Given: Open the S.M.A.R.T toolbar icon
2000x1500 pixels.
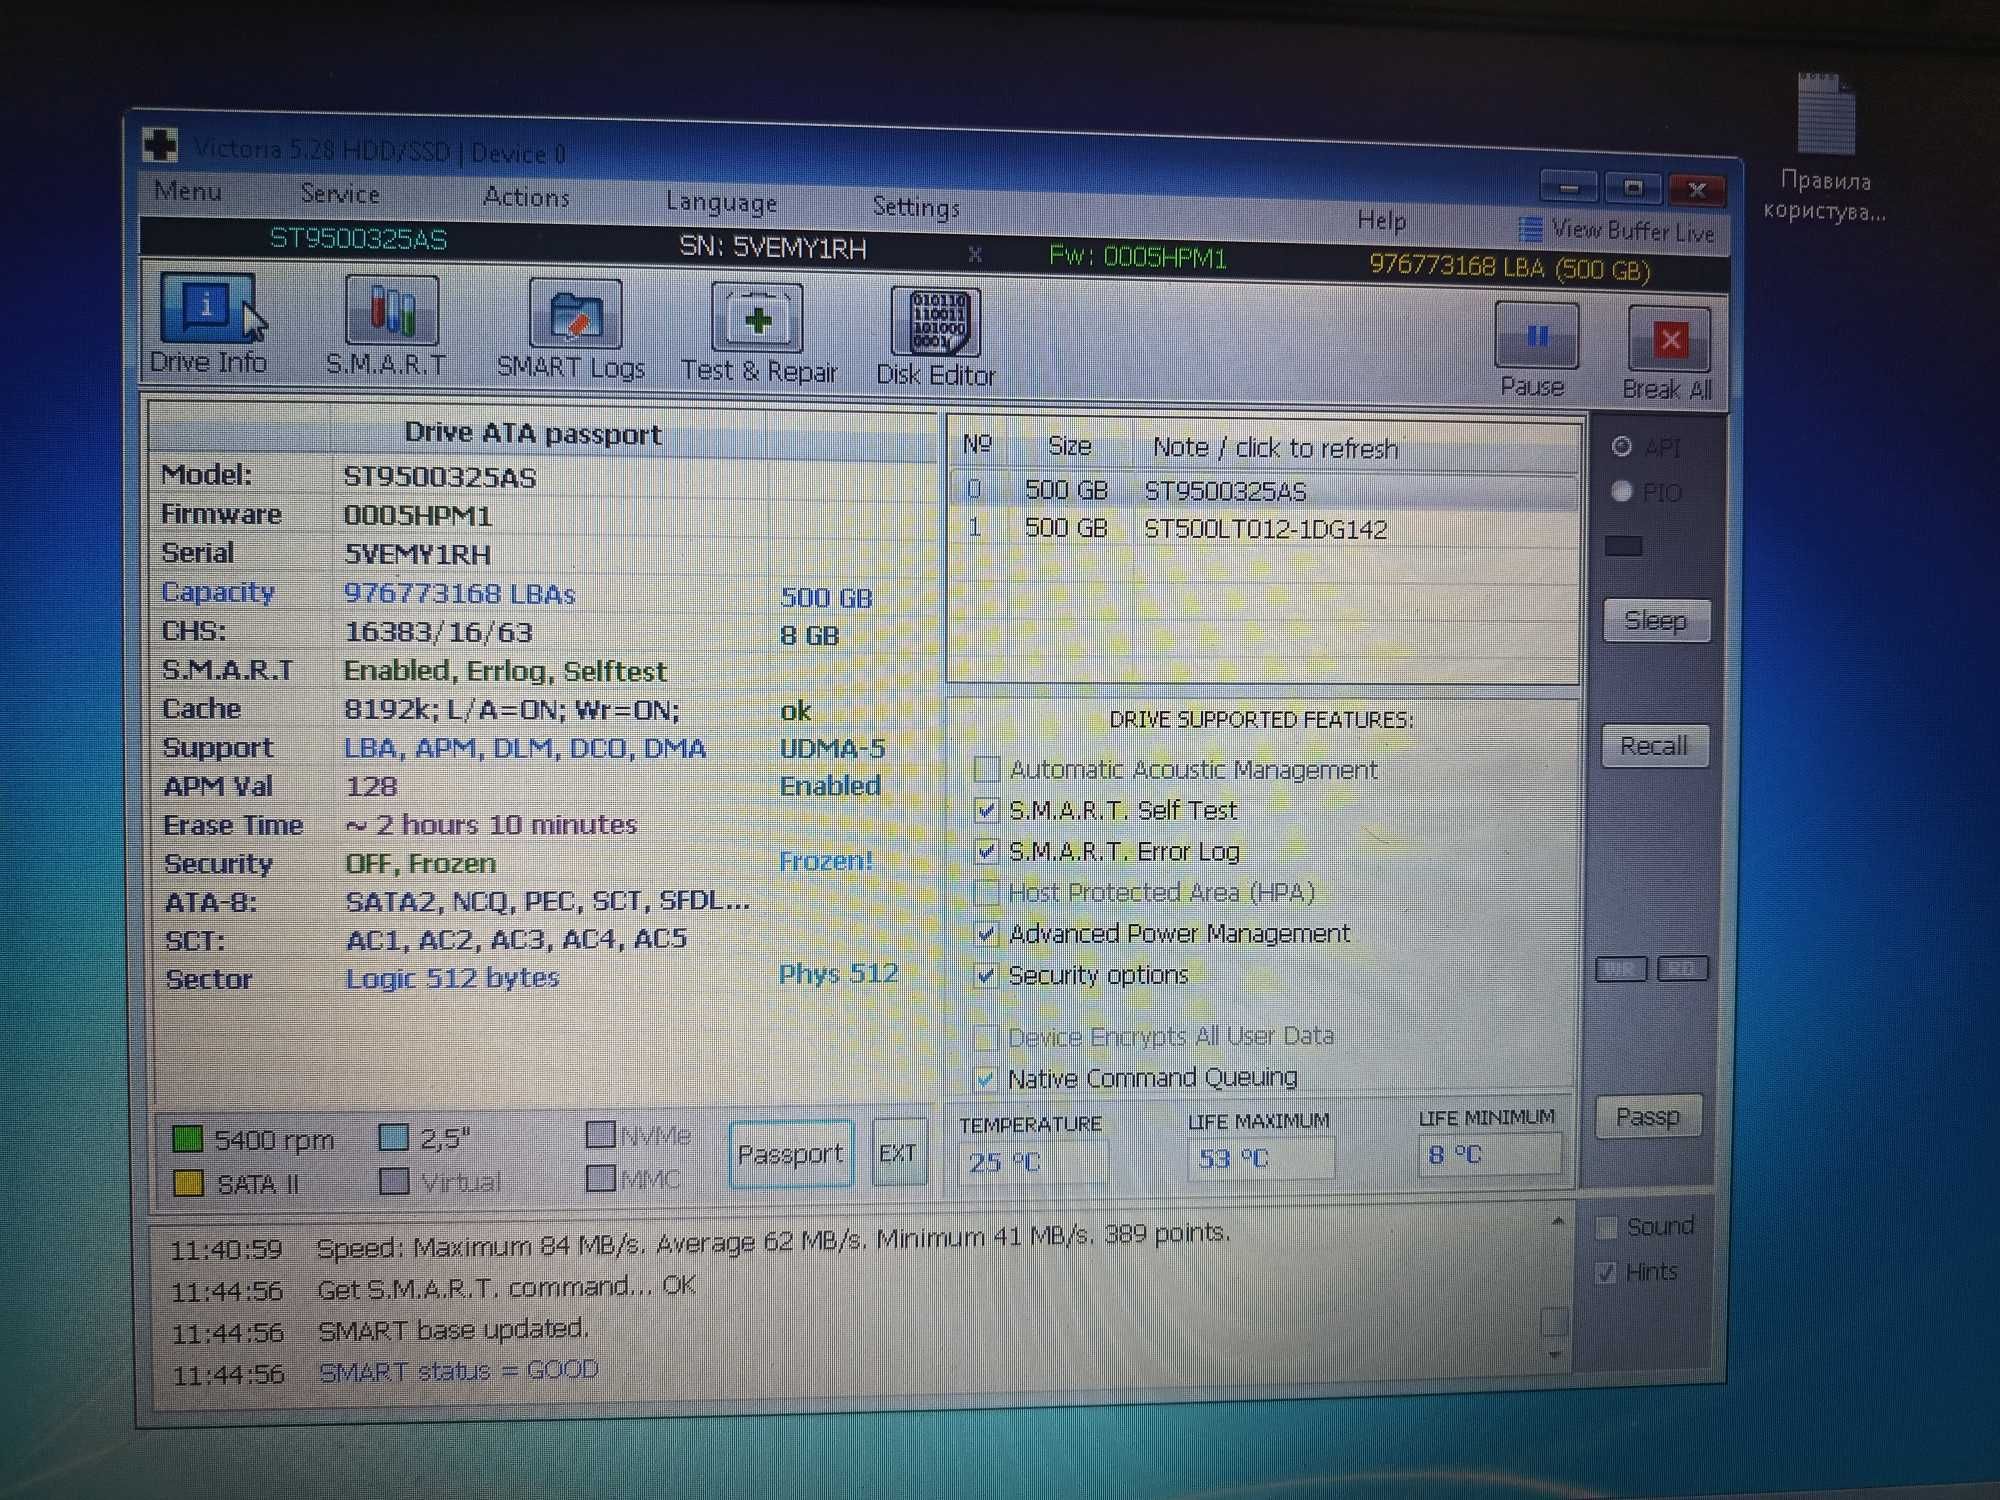Looking at the screenshot, I should click(392, 311).
